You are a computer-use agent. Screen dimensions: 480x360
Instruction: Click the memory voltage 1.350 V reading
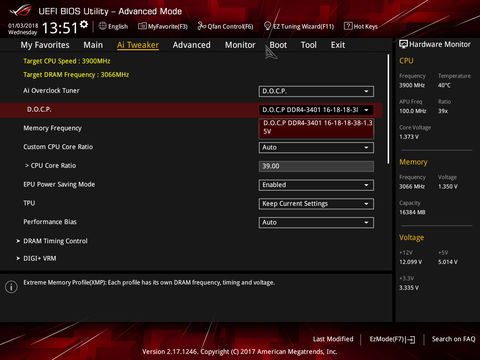pyautogui.click(x=448, y=187)
